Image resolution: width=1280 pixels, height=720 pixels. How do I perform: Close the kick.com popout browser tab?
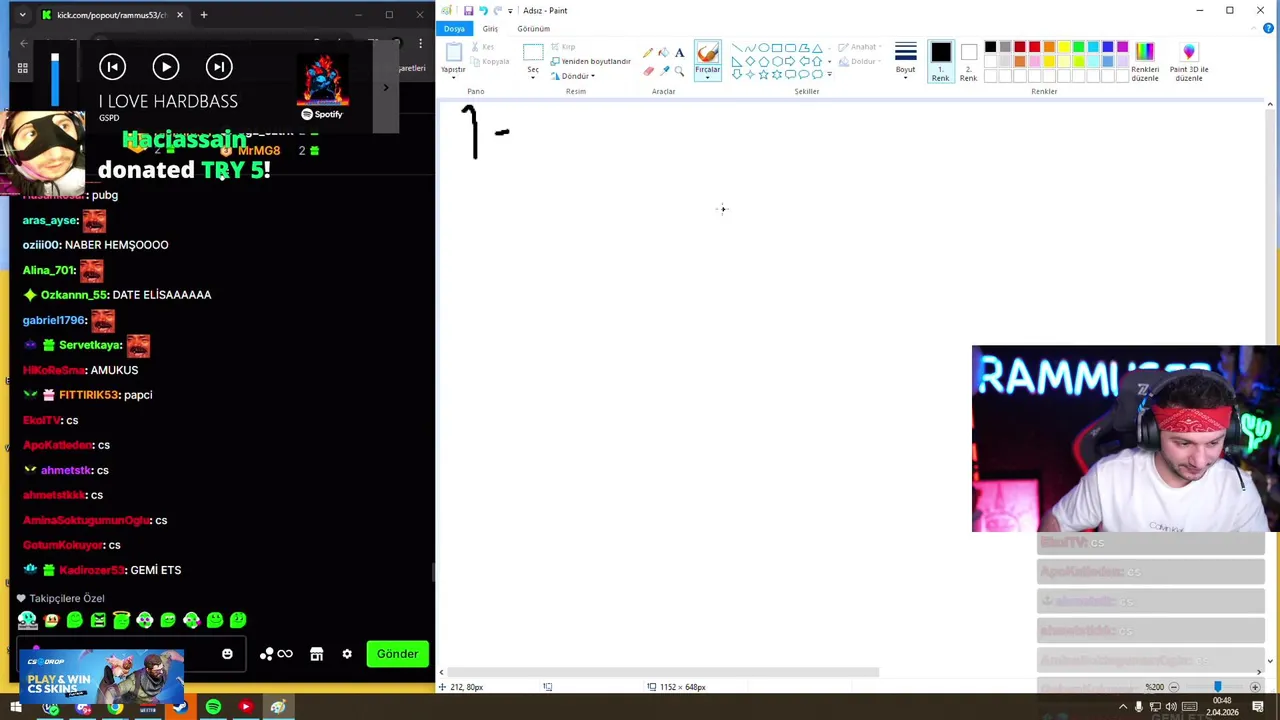pos(179,15)
